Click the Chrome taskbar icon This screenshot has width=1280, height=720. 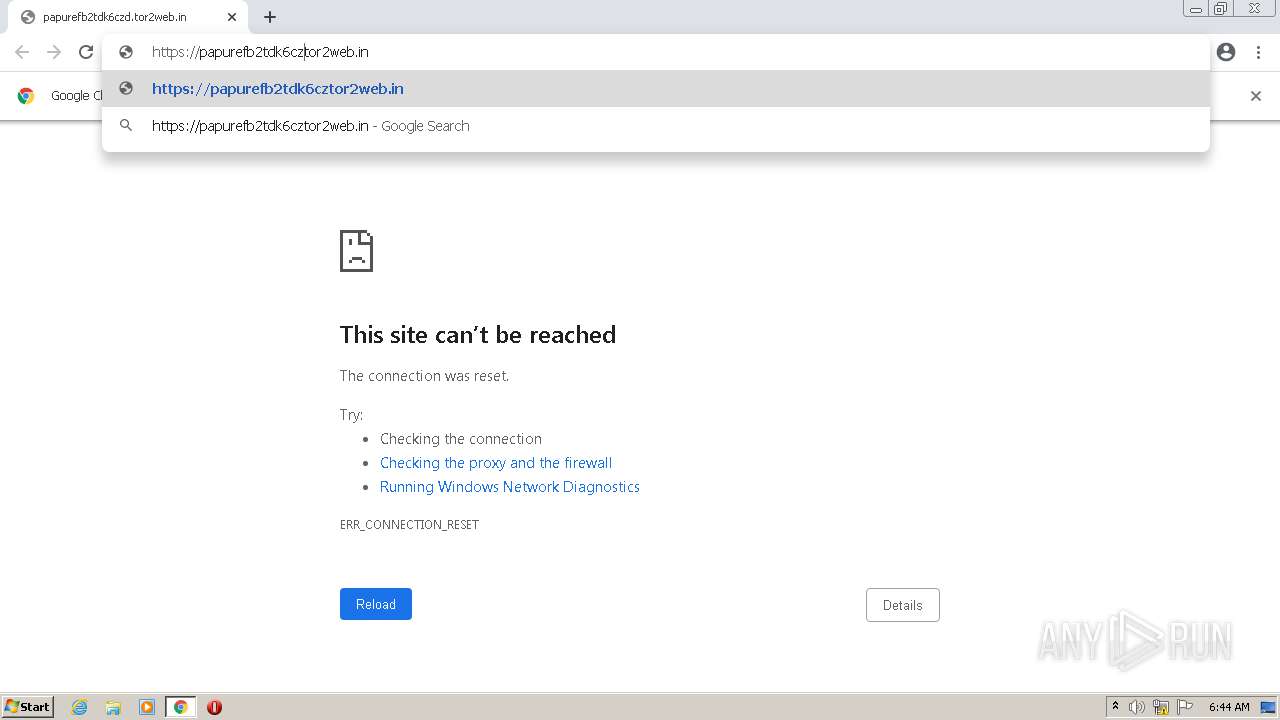point(180,707)
